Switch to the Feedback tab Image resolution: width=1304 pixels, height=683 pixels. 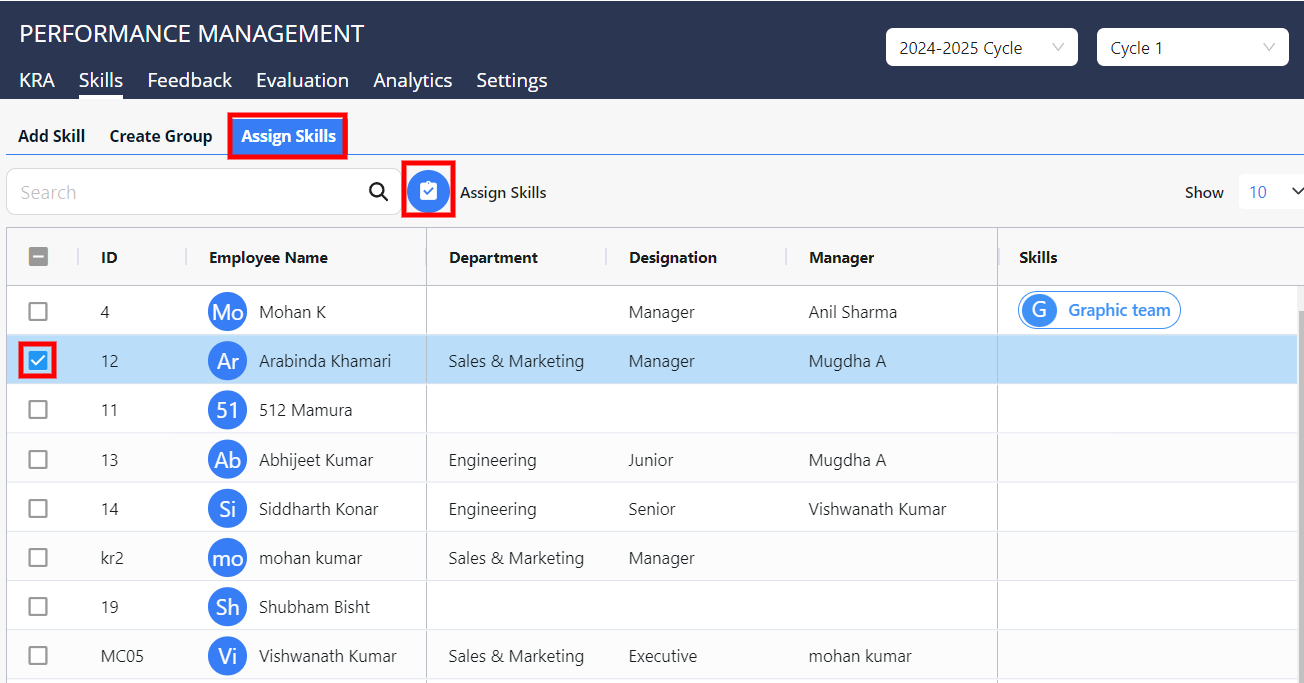pos(189,80)
